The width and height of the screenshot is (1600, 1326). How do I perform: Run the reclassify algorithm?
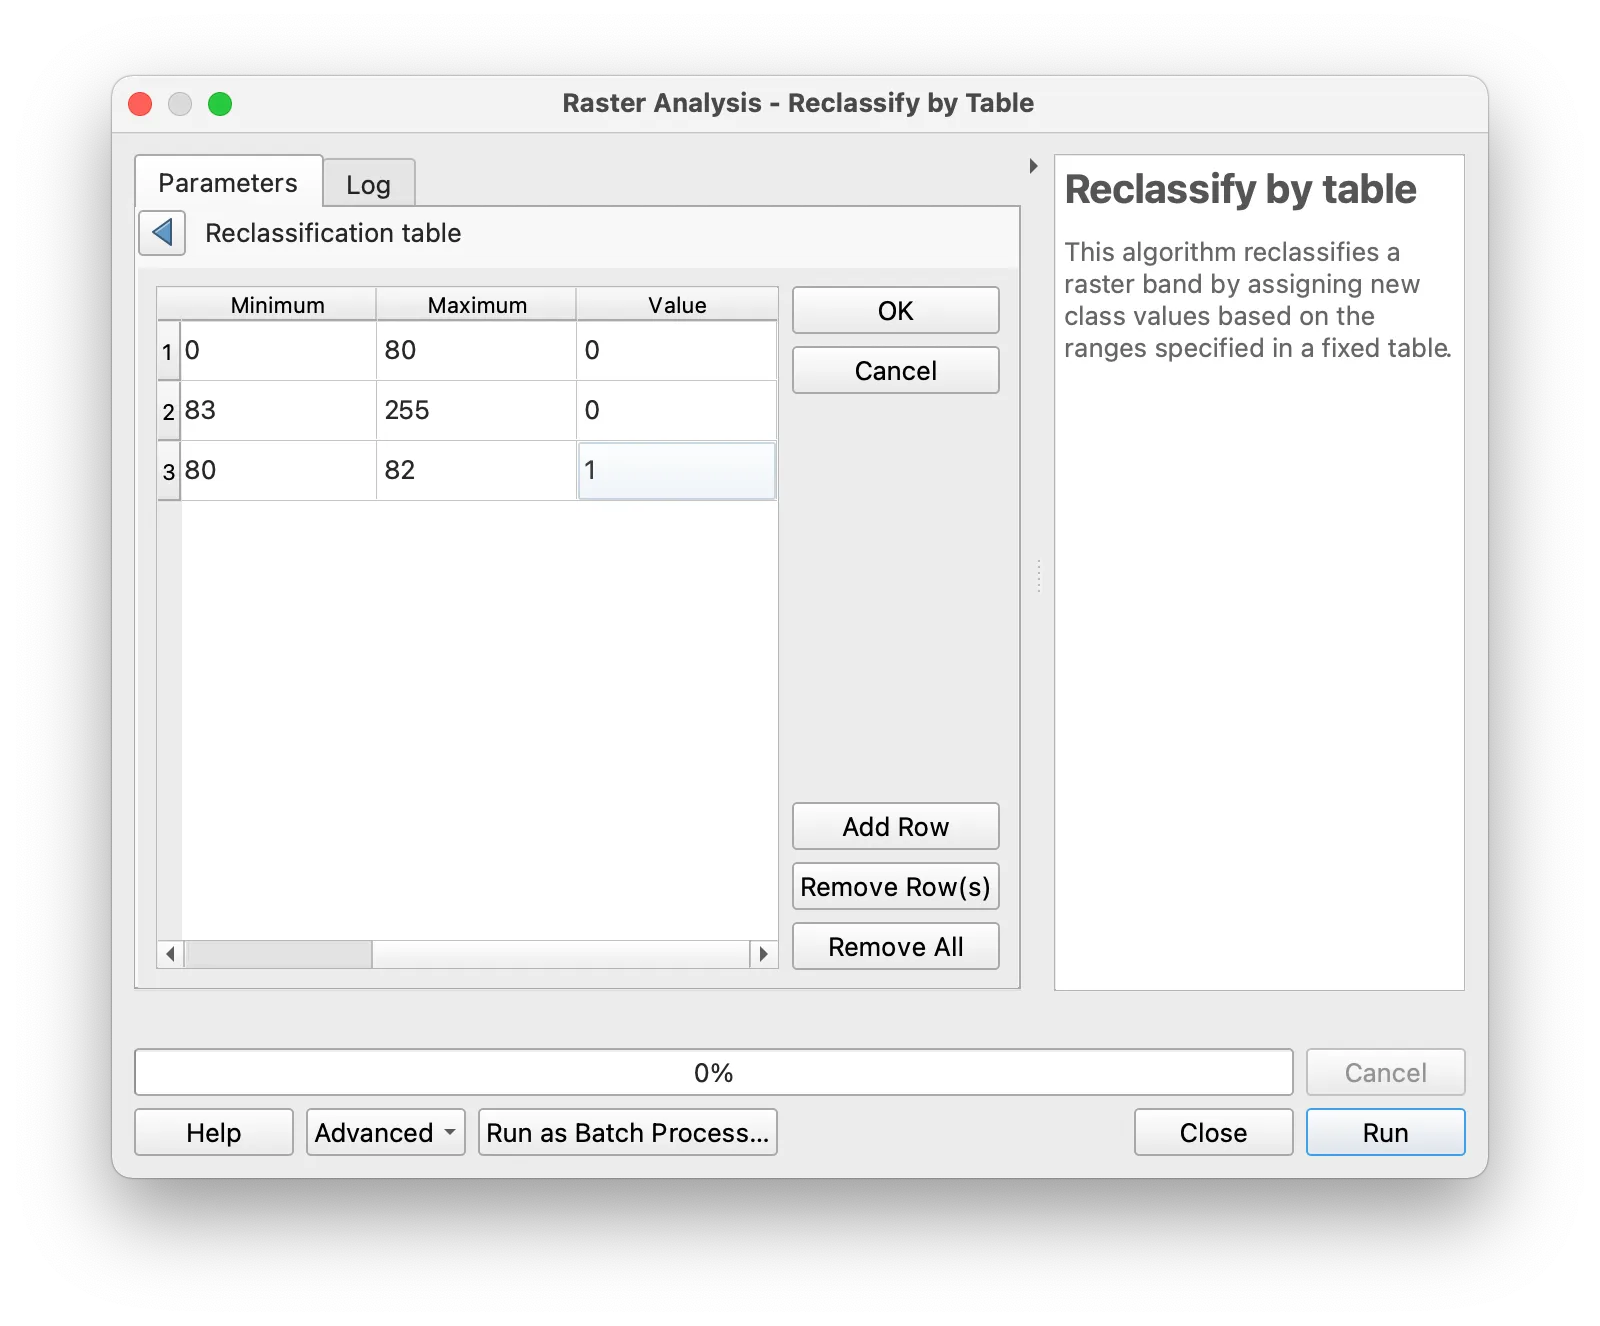[1385, 1133]
